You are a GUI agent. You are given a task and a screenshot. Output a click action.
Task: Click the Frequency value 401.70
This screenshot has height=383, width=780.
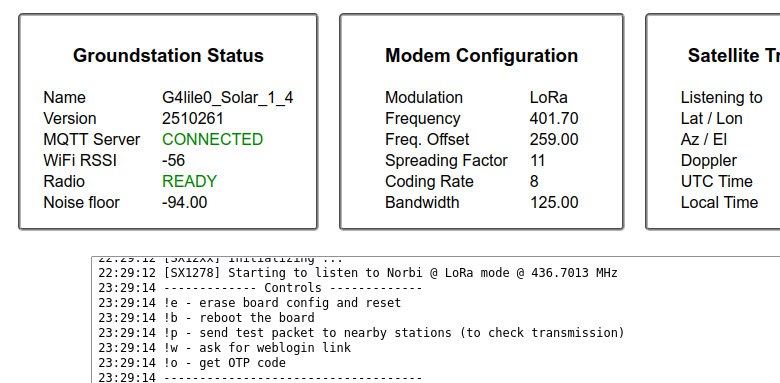[554, 118]
